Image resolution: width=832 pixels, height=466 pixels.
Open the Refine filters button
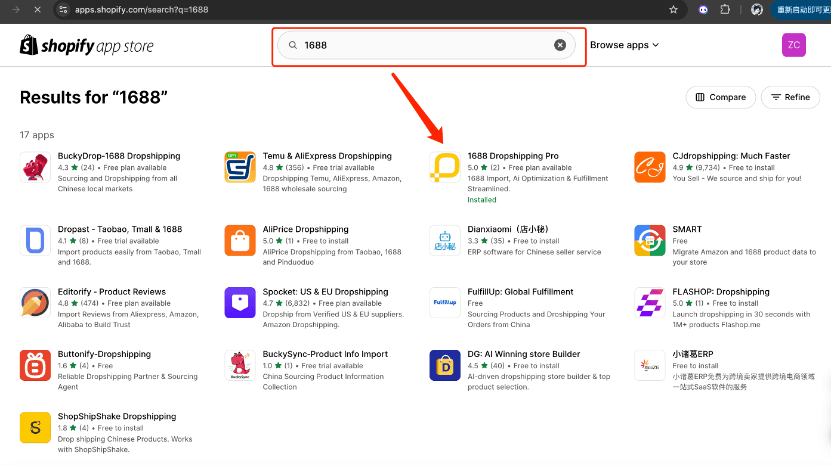[790, 97]
